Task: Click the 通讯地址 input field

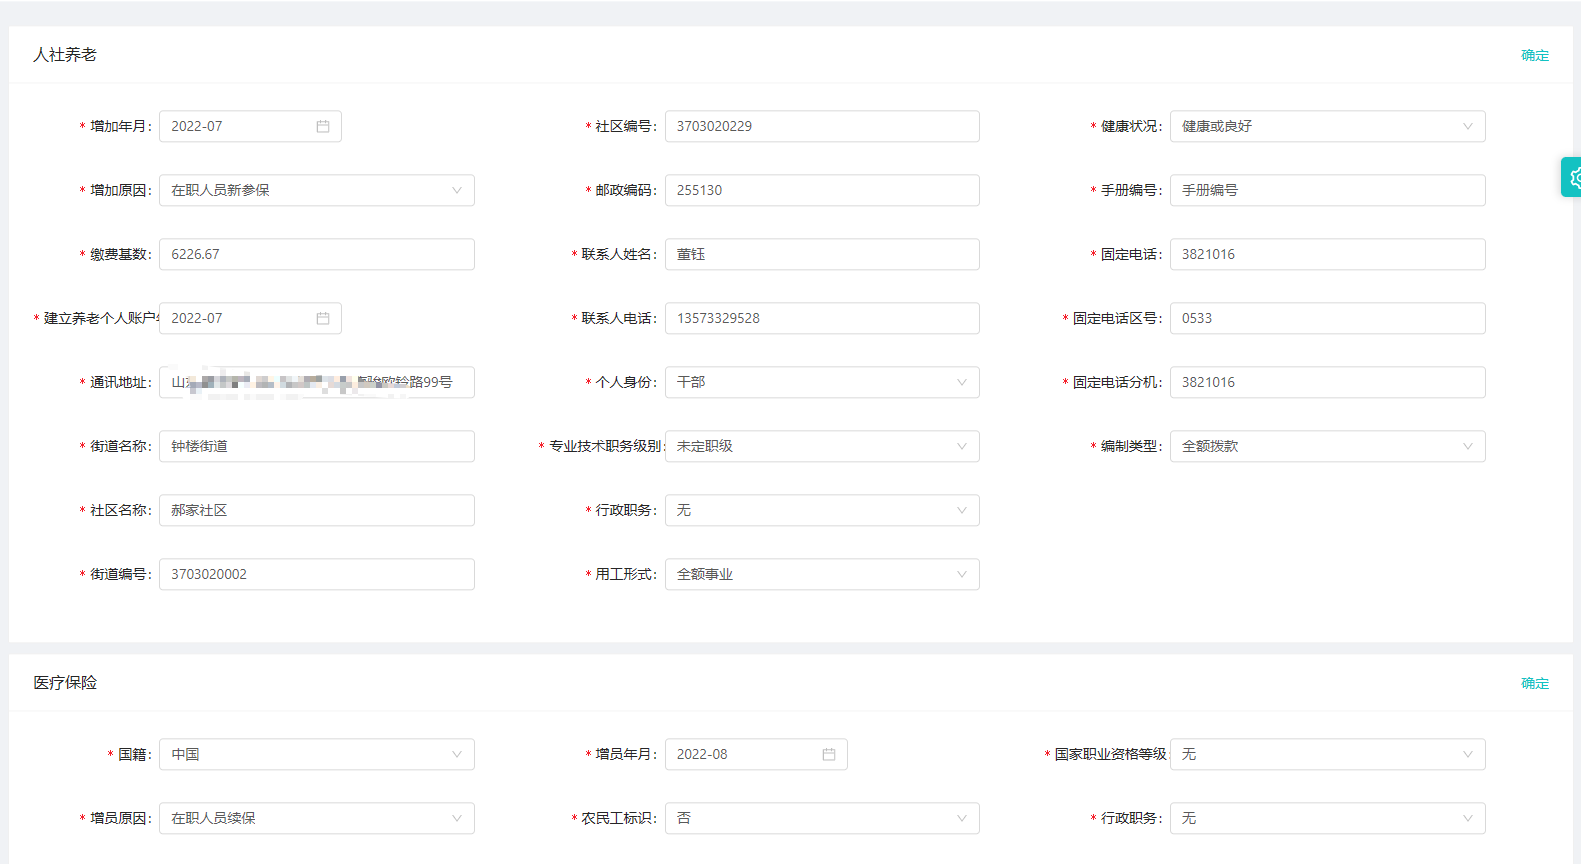Action: tap(317, 382)
